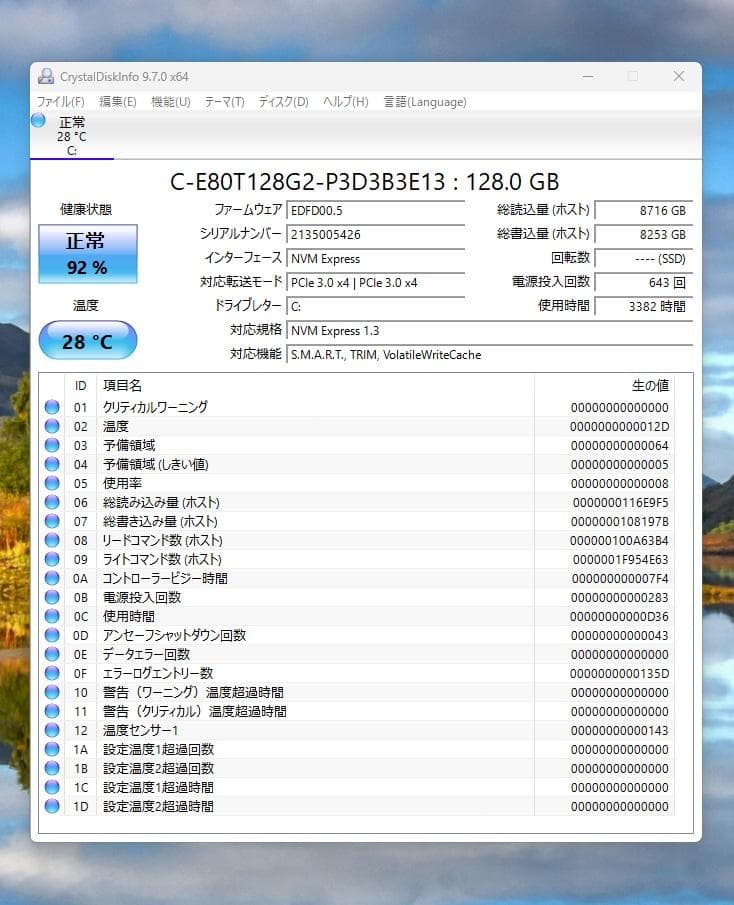
Task: Select raw value 000000000012D
Action: tap(620, 427)
